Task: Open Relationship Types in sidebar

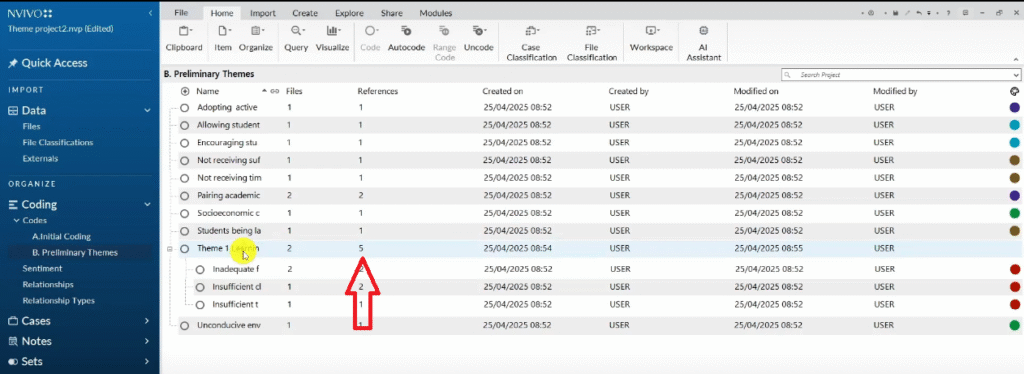Action: click(59, 301)
